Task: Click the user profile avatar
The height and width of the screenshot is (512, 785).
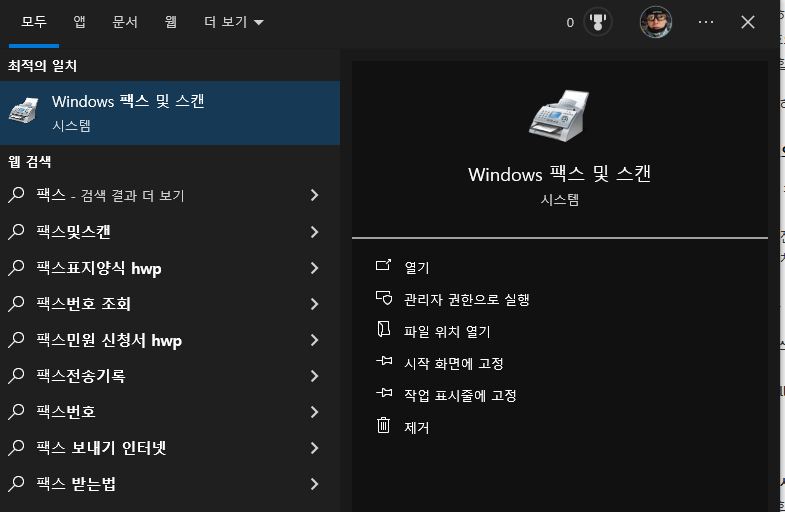Action: [x=656, y=22]
